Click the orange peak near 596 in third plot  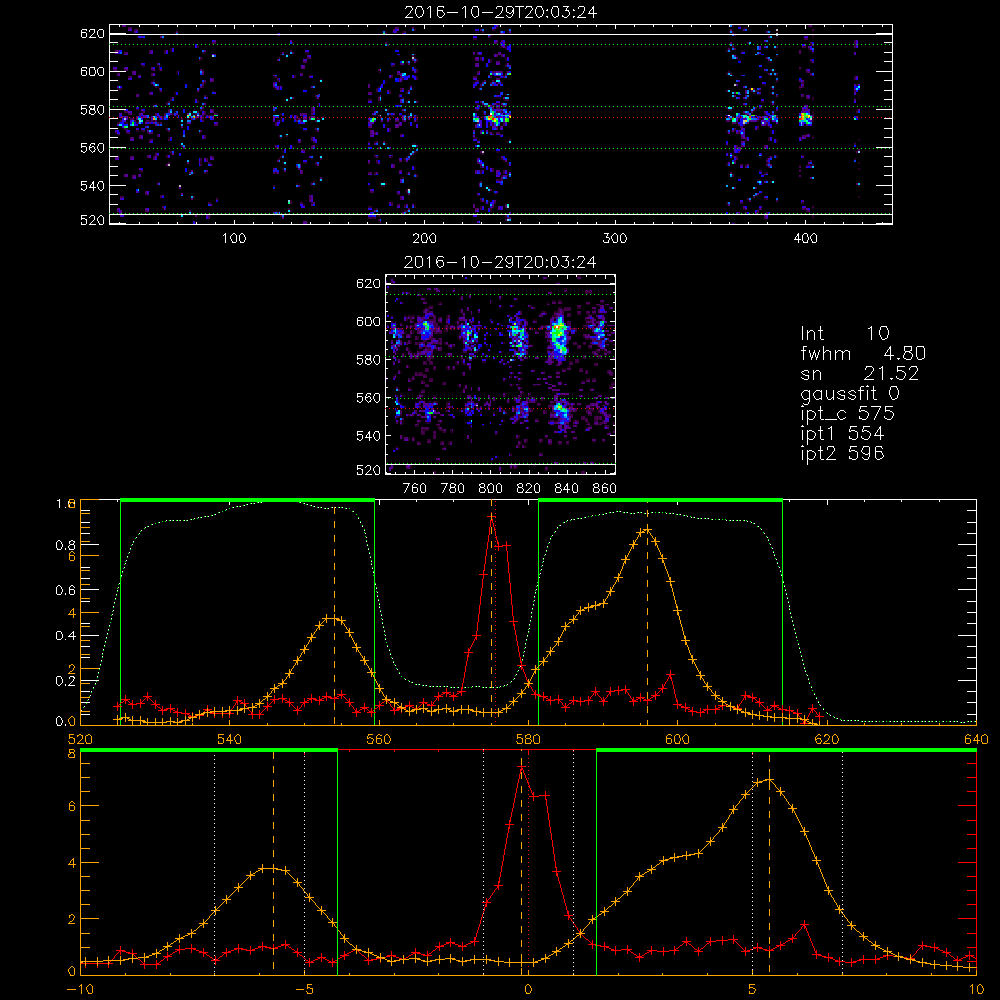[647, 529]
